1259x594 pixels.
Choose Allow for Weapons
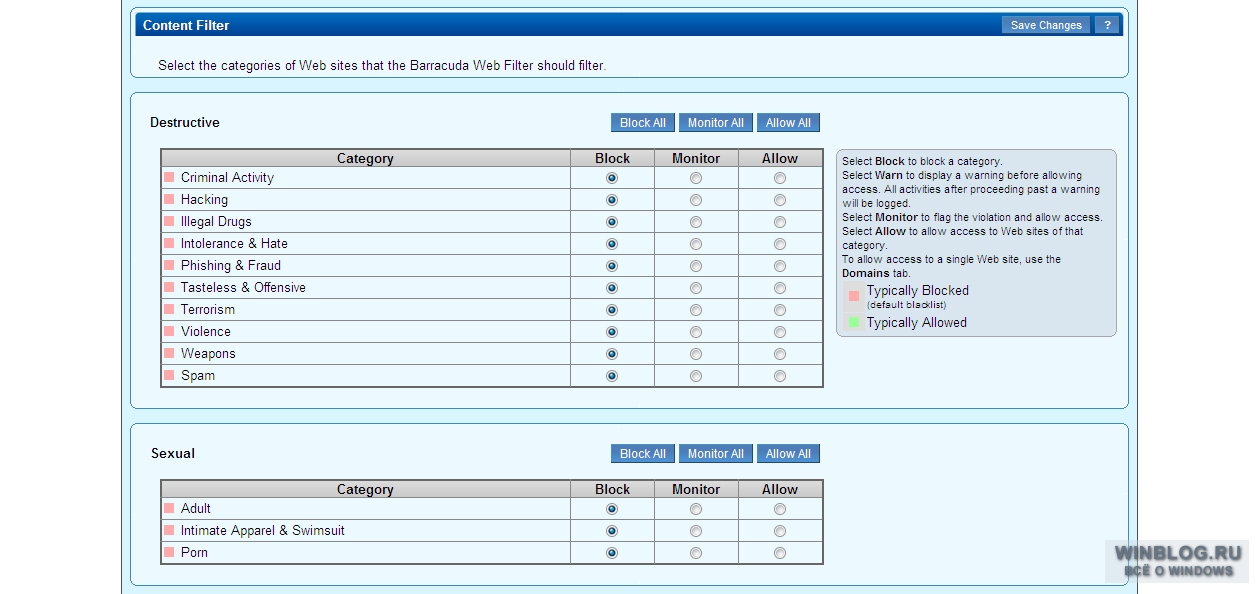click(780, 354)
